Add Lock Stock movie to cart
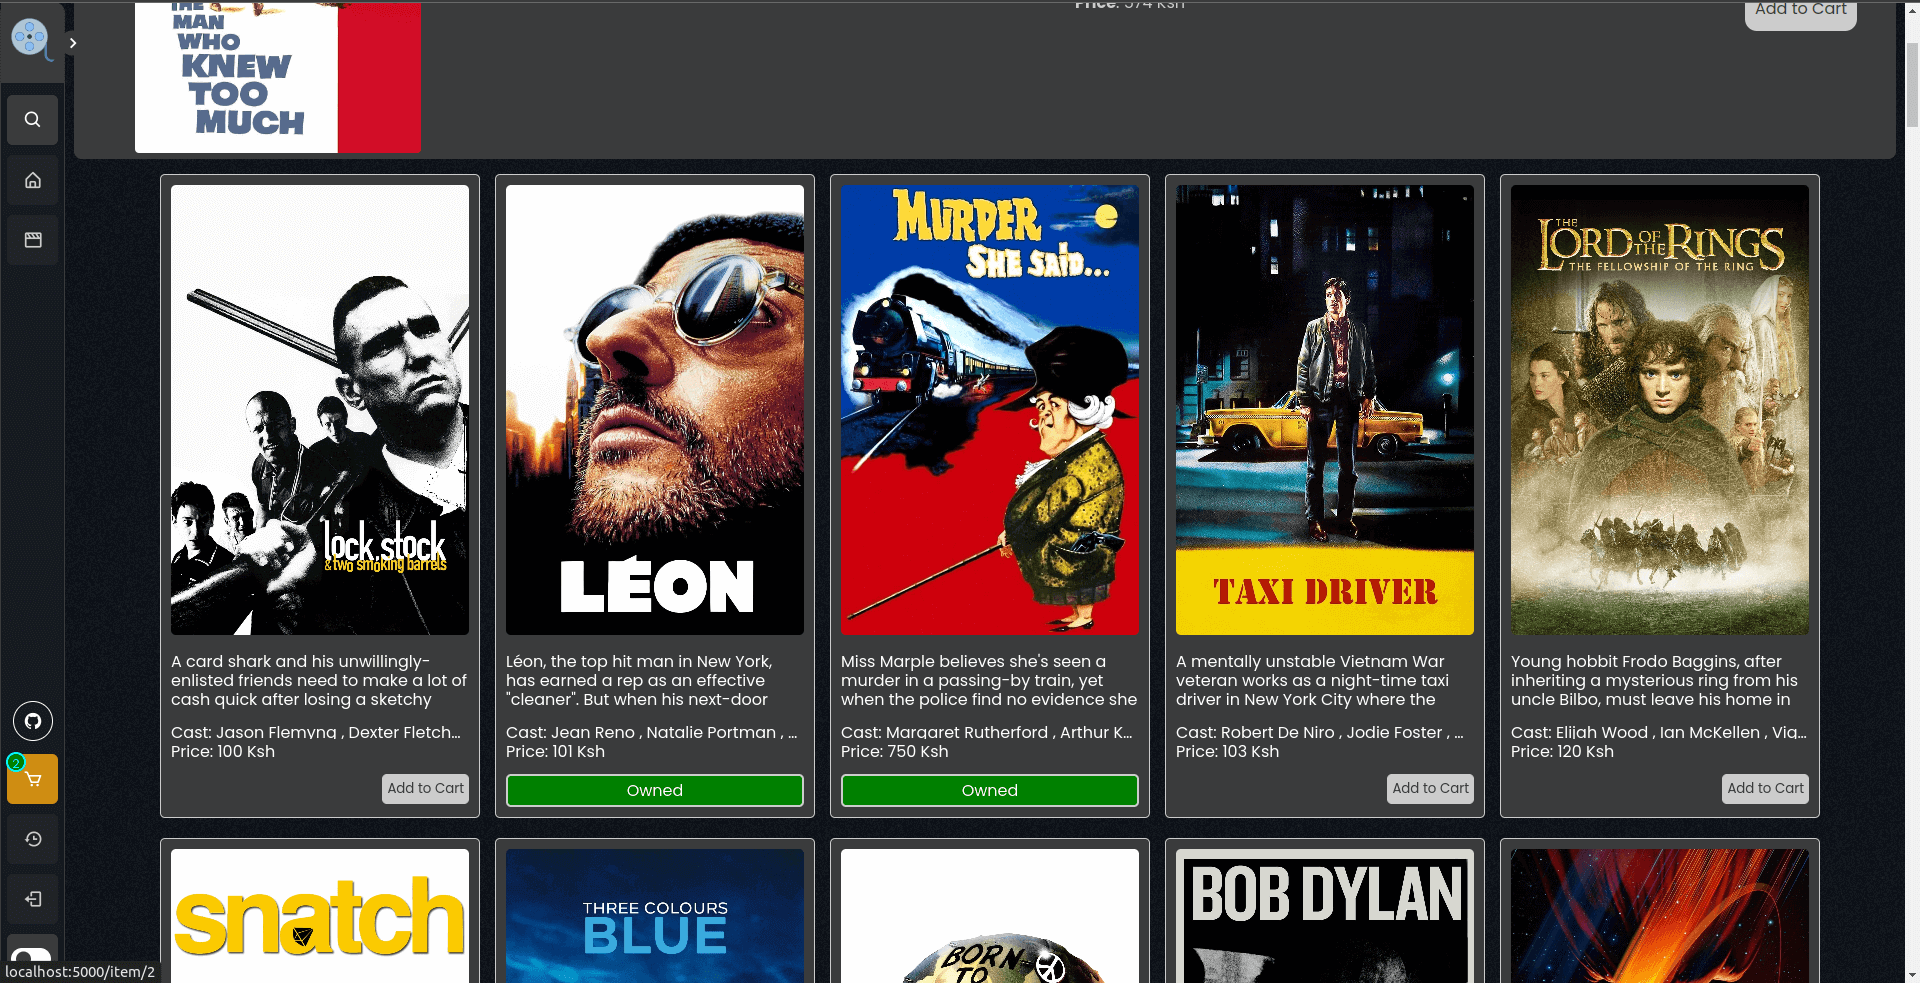The image size is (1920, 983). (425, 788)
